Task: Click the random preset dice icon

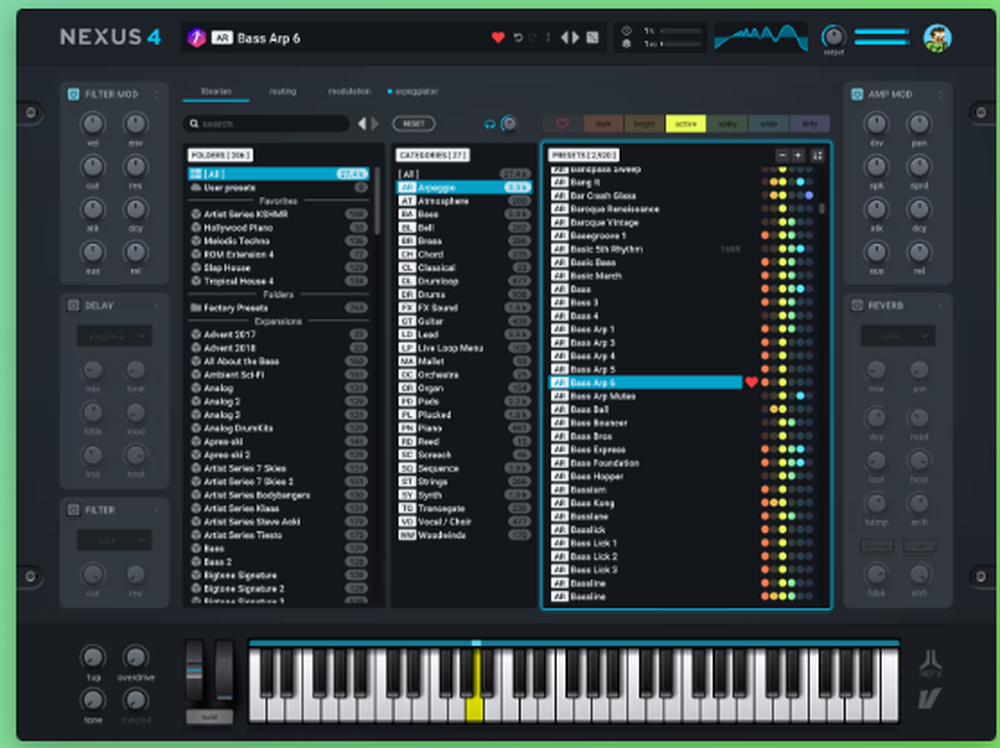Action: [x=592, y=38]
